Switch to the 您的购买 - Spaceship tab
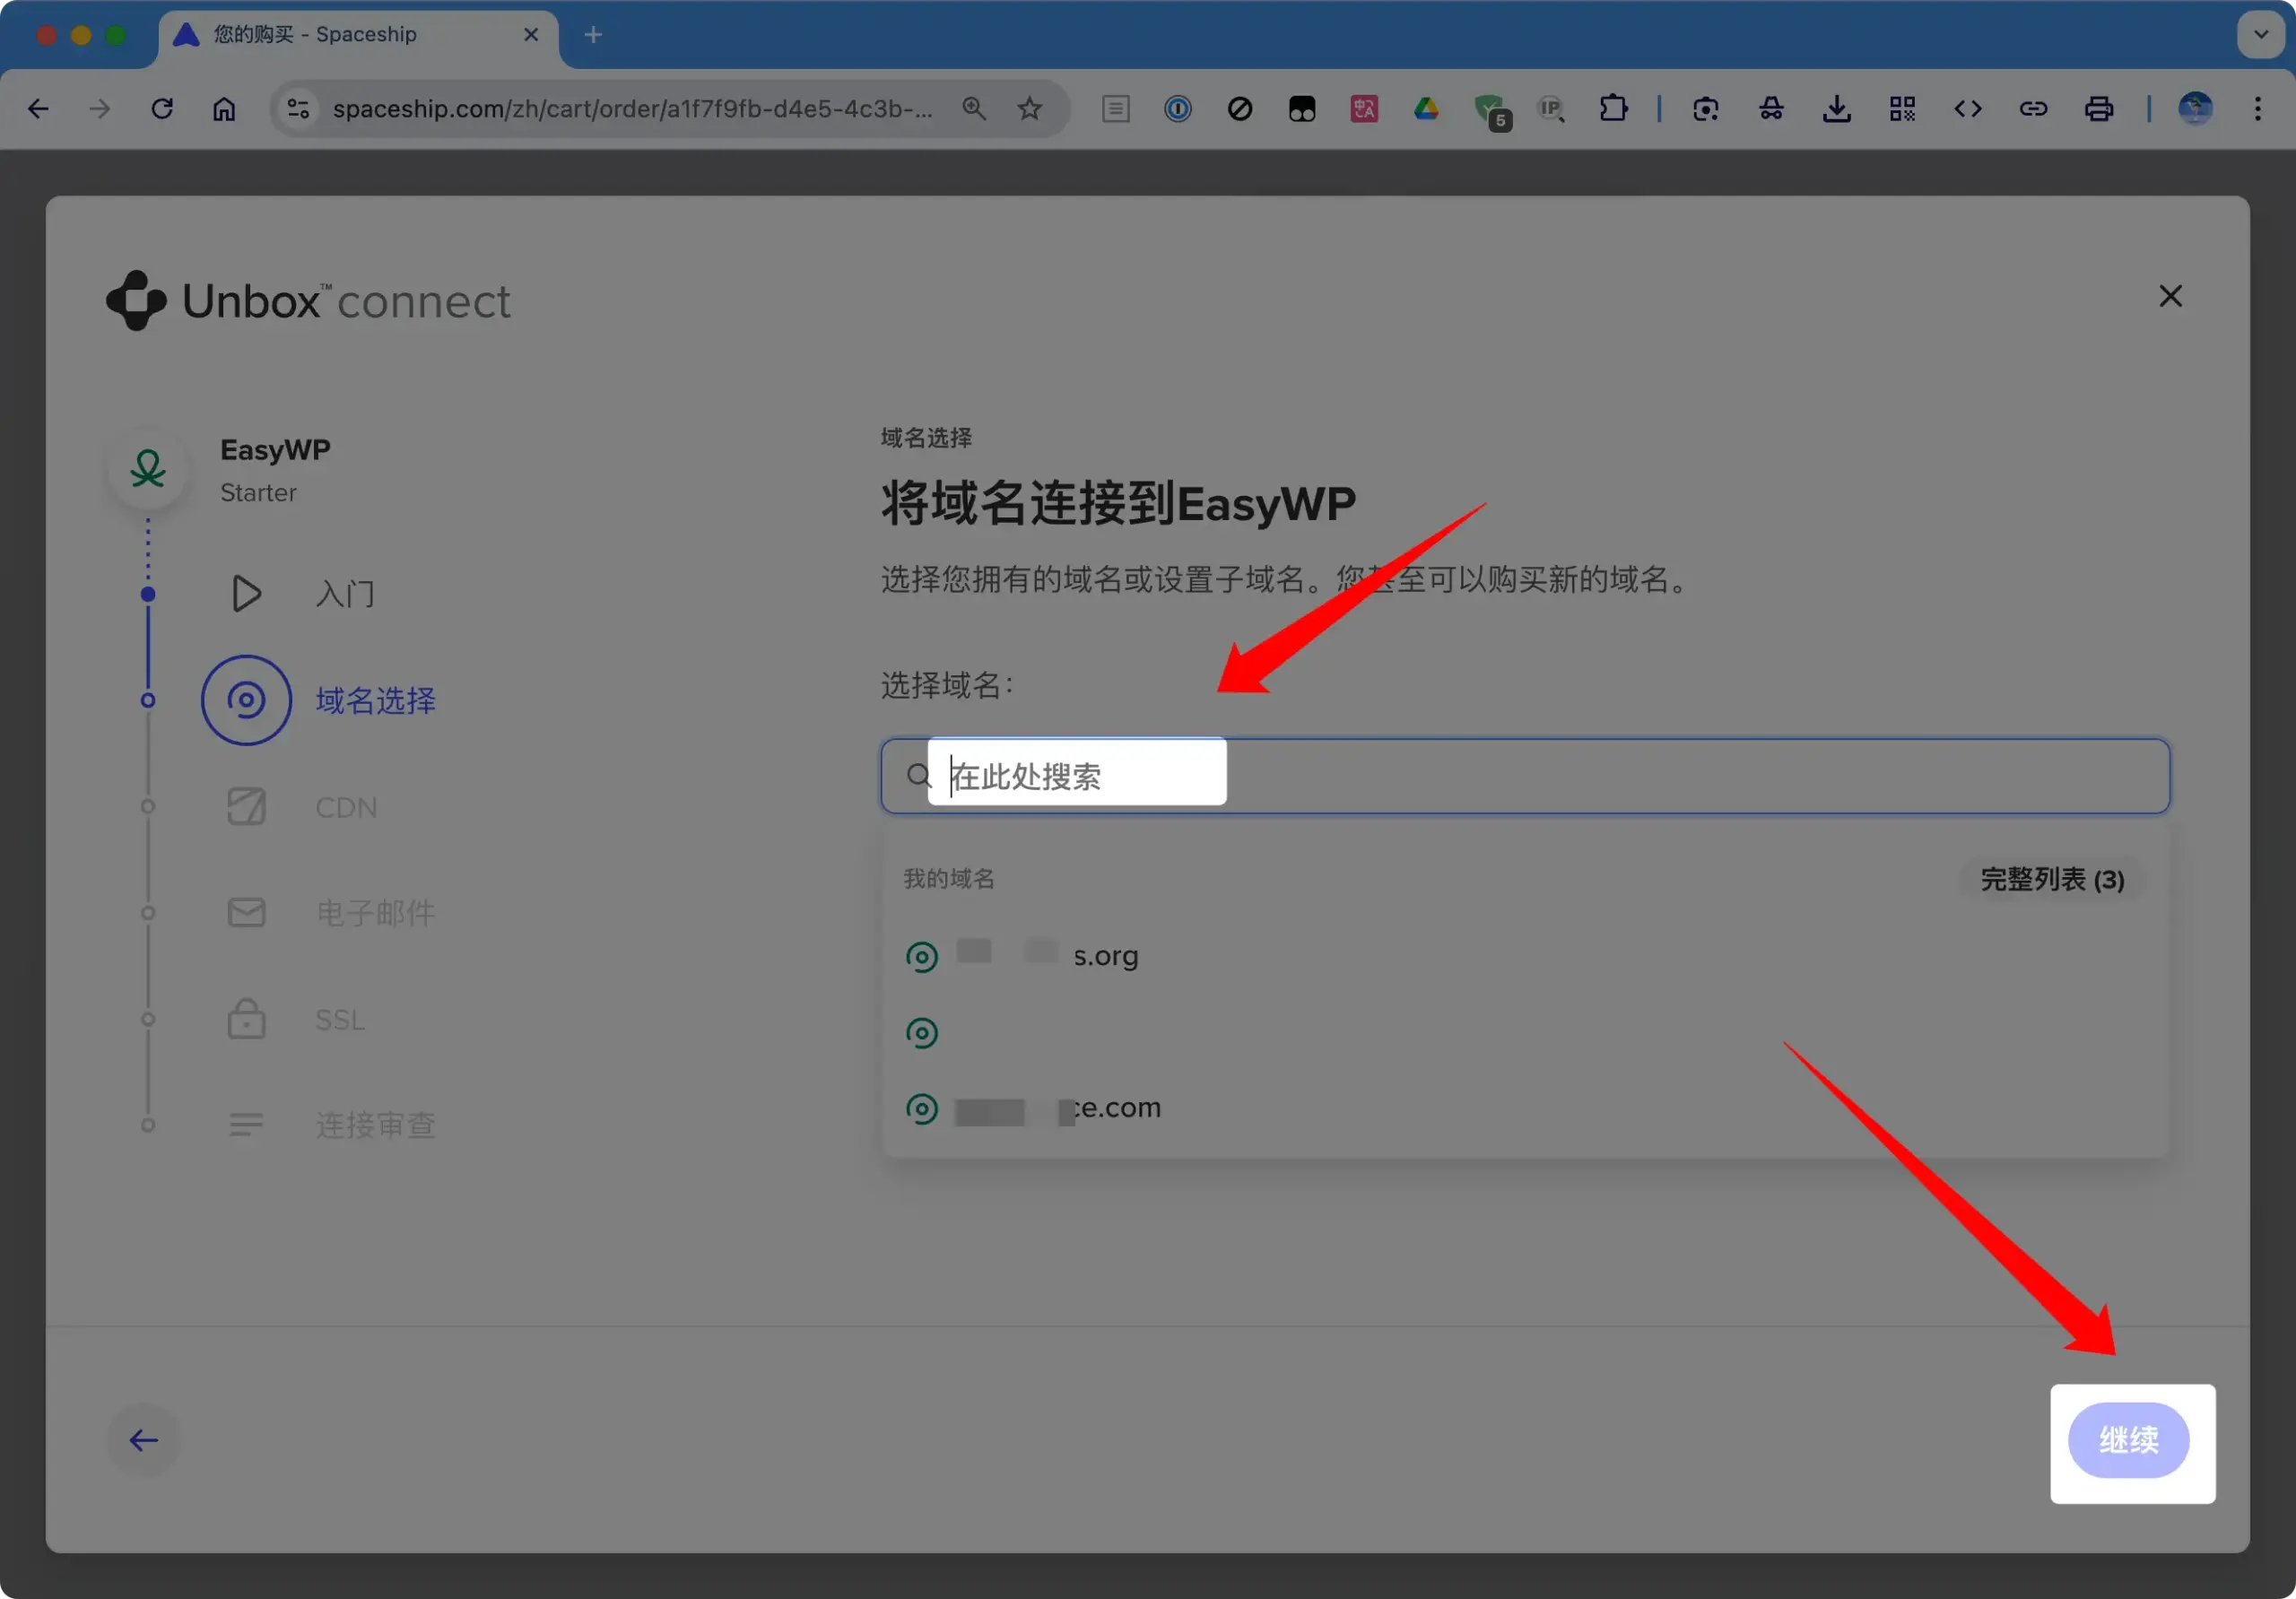The image size is (2296, 1599). pyautogui.click(x=358, y=35)
